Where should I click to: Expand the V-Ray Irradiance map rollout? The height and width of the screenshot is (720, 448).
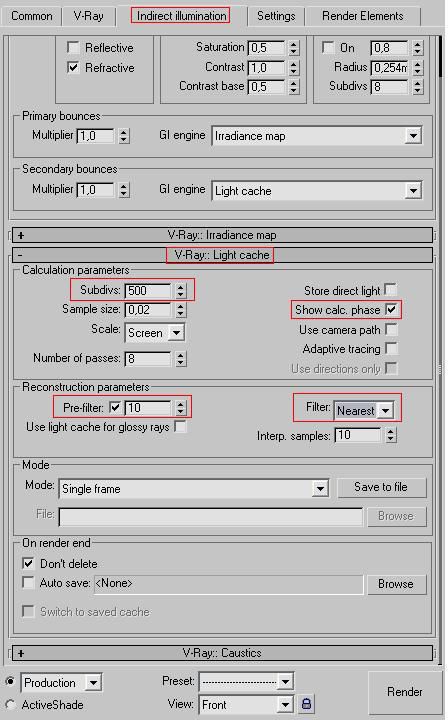(222, 235)
